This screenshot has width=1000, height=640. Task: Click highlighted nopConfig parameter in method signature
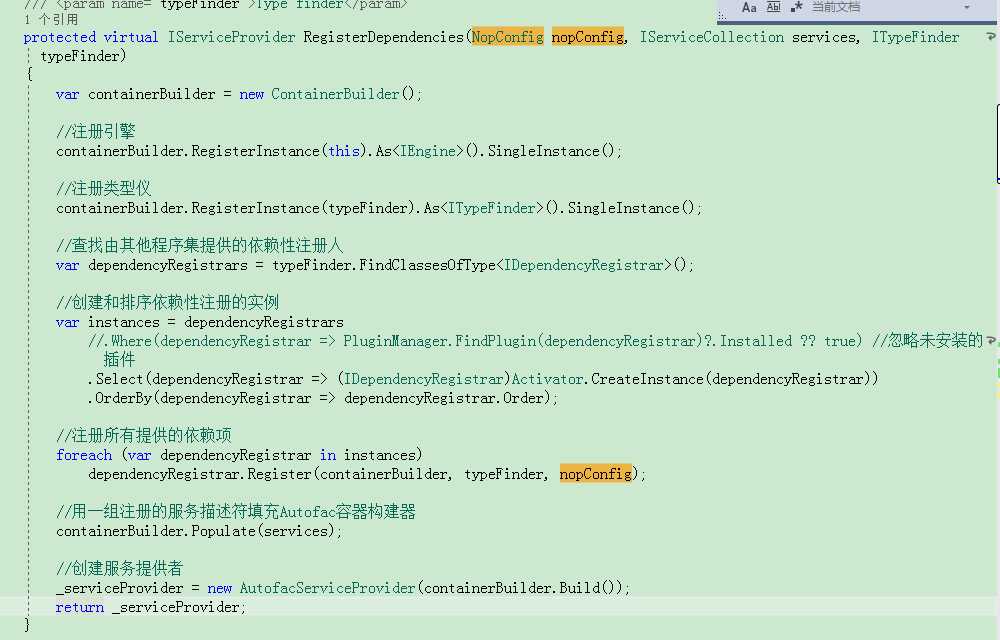coord(587,37)
